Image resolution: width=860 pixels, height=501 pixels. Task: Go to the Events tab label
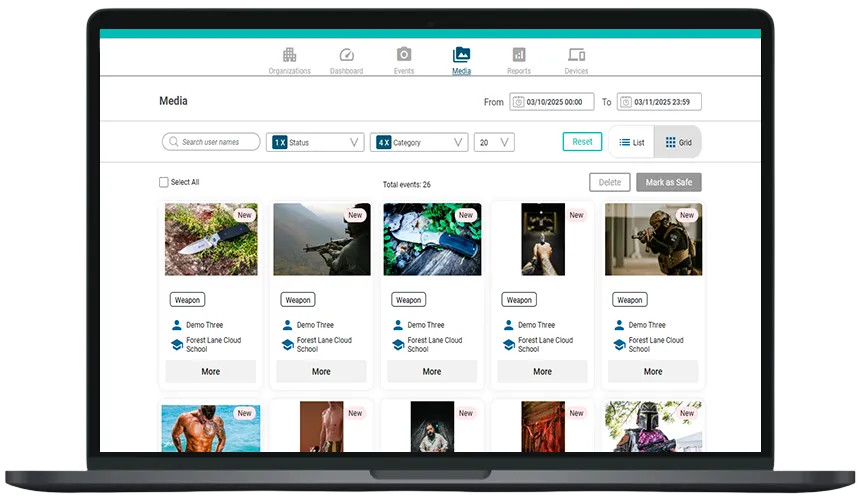click(404, 71)
